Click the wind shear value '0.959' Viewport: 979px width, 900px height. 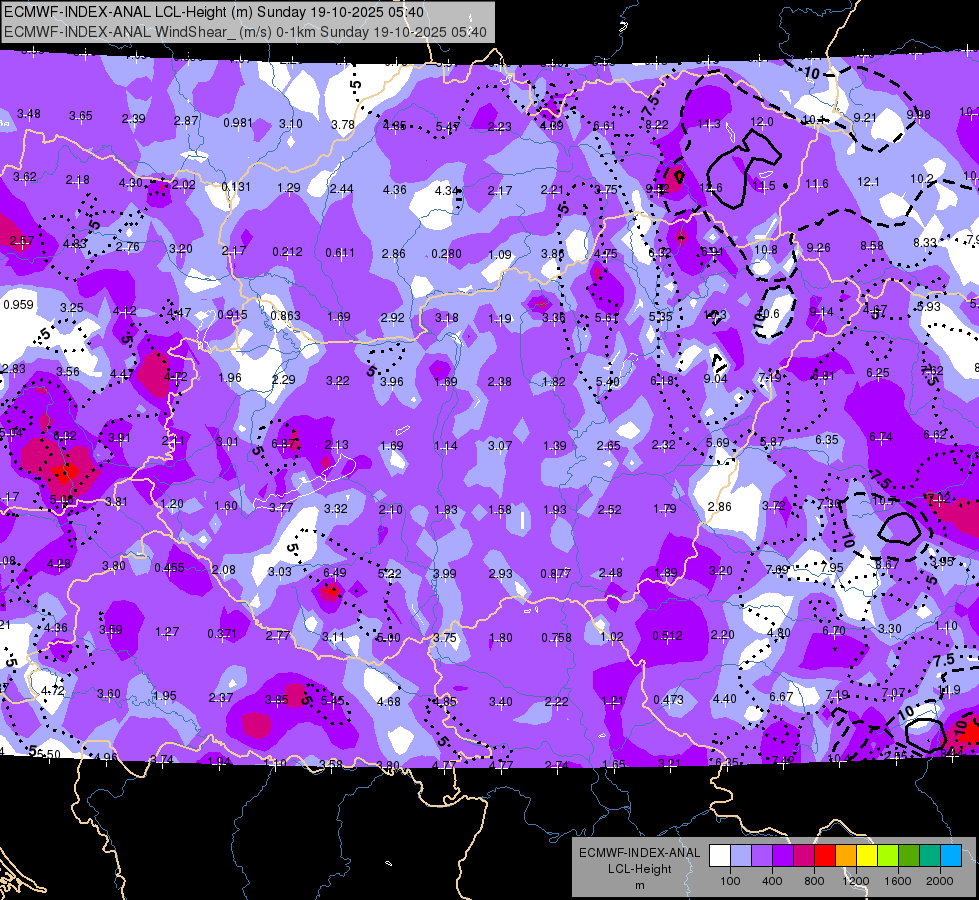pos(19,305)
